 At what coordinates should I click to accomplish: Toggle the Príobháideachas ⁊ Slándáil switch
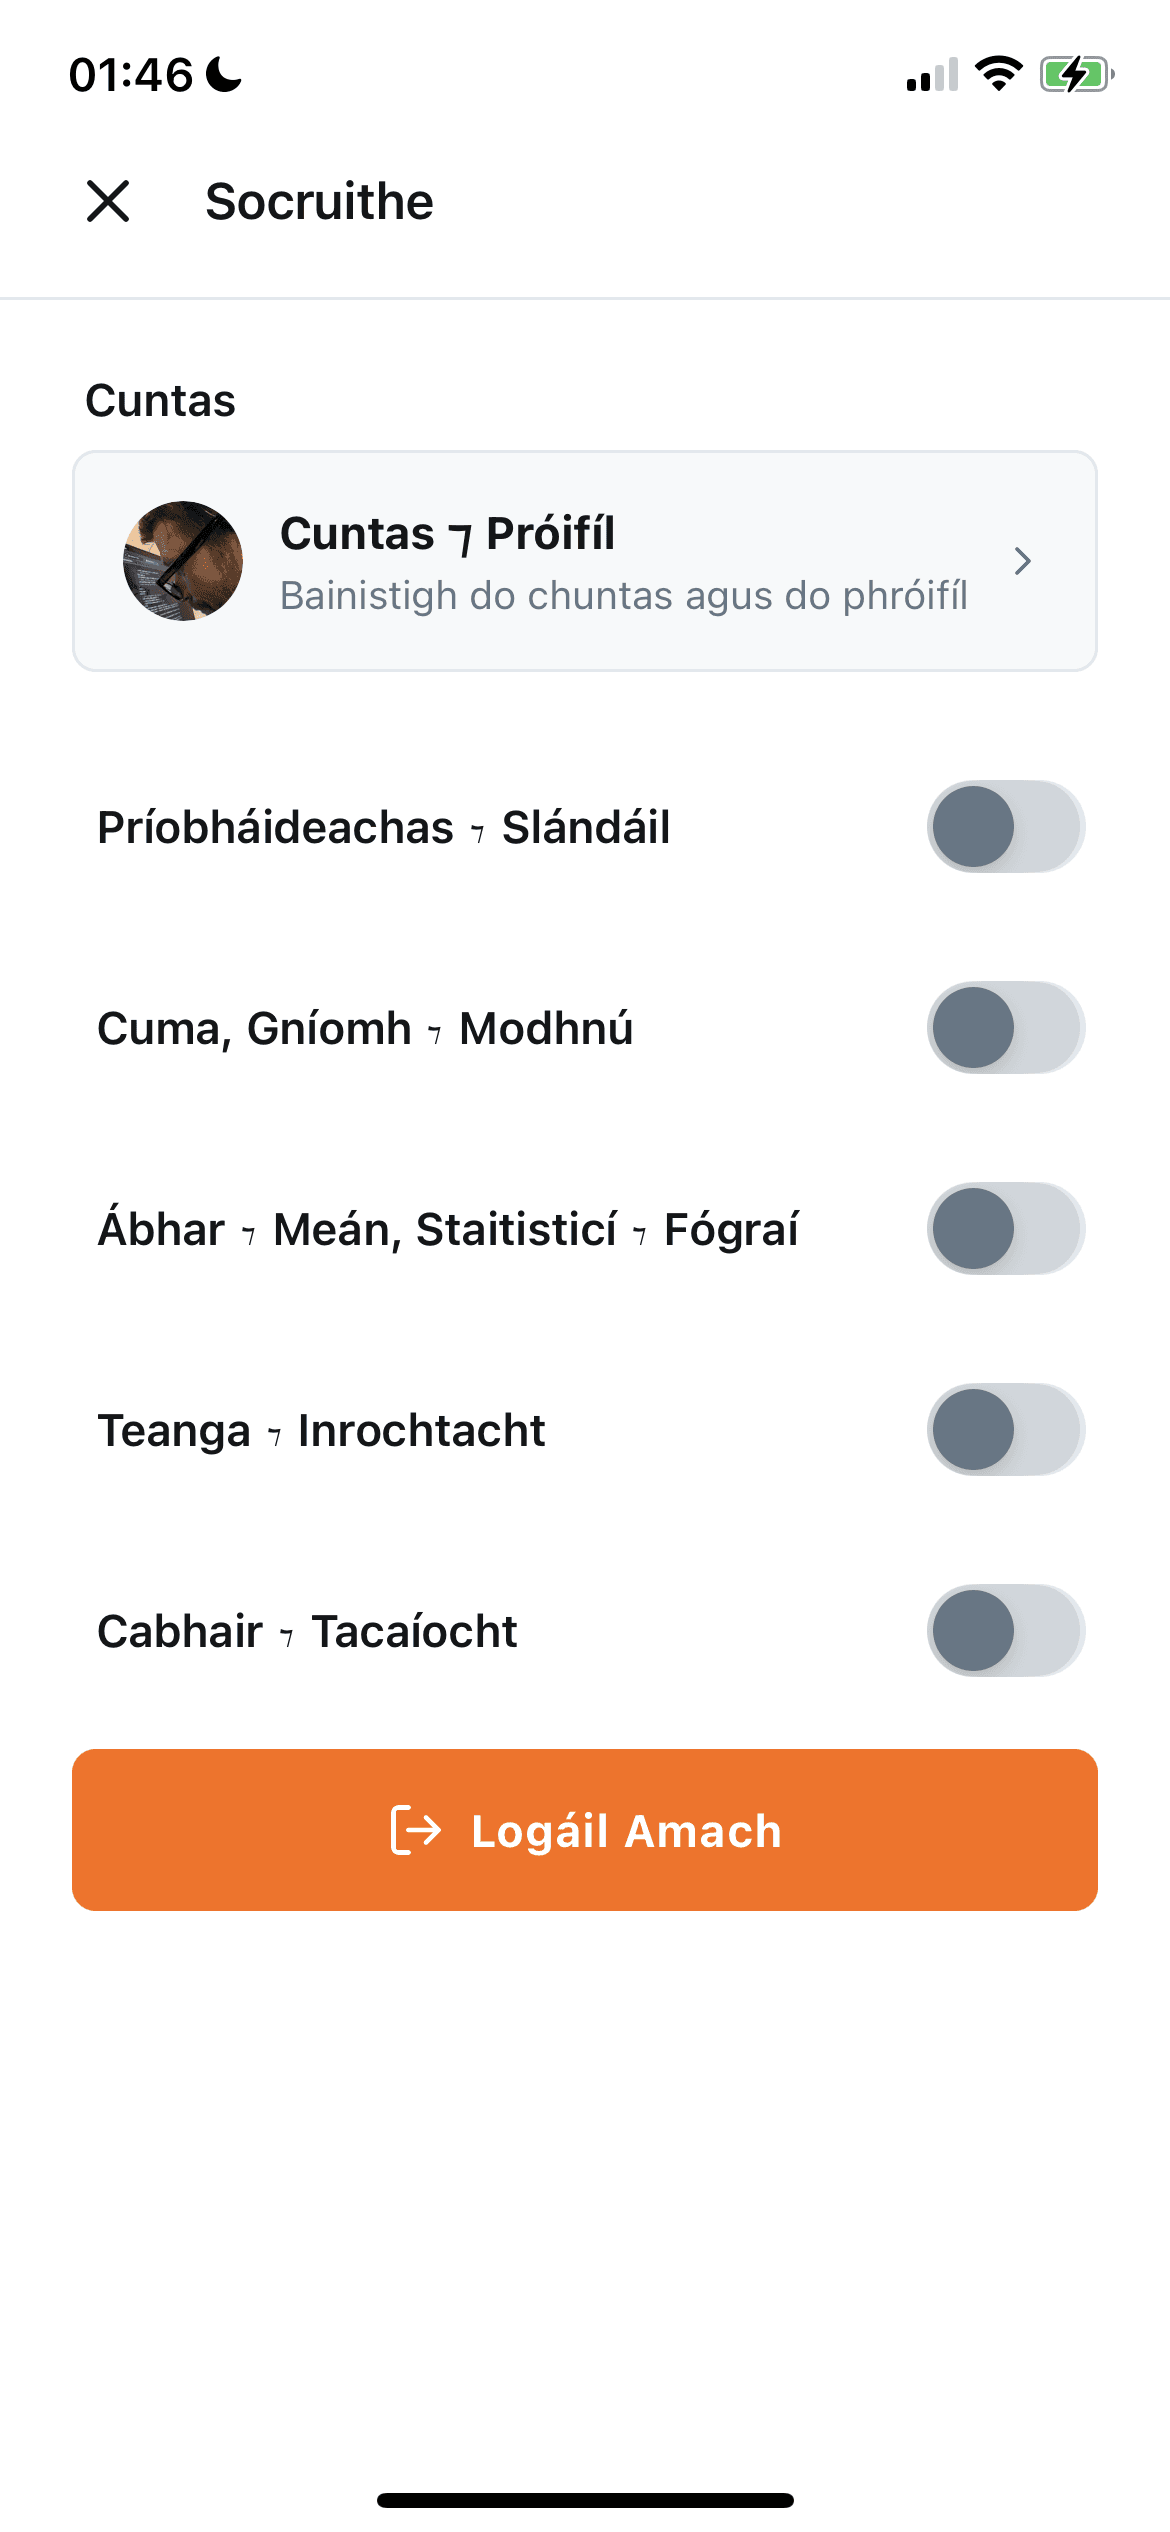1006,827
